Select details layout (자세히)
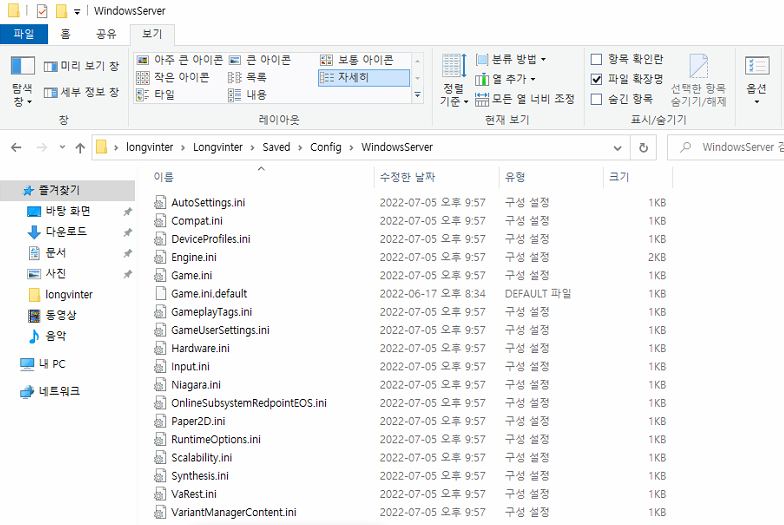784x525 pixels. (x=364, y=78)
